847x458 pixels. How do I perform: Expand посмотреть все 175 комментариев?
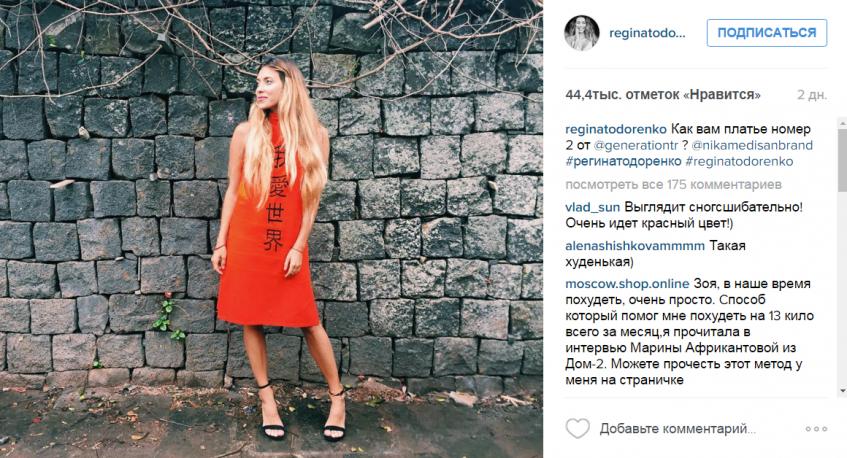click(673, 185)
